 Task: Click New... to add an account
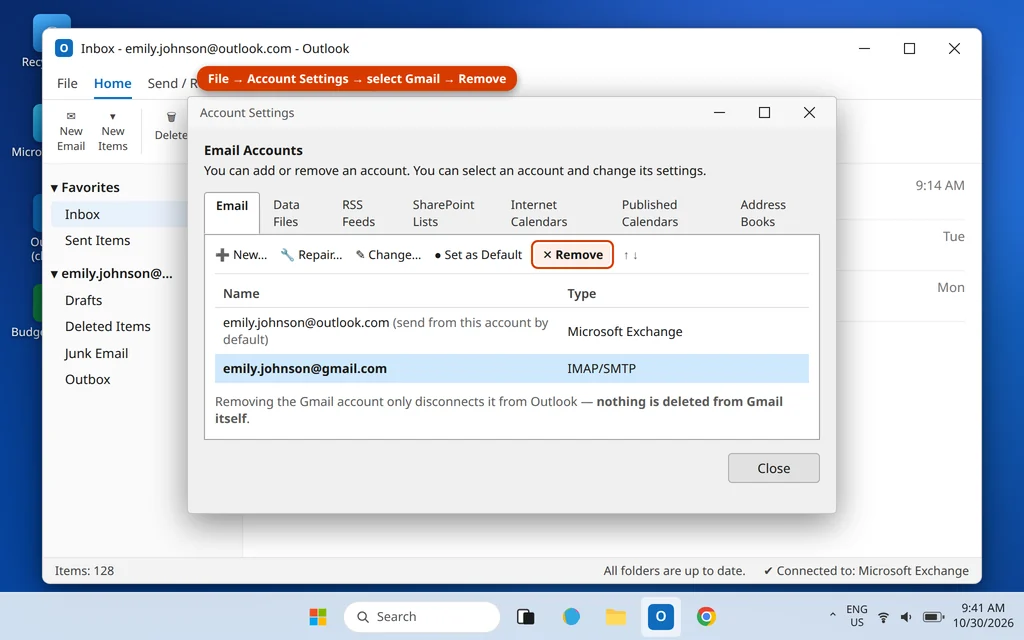(x=242, y=255)
